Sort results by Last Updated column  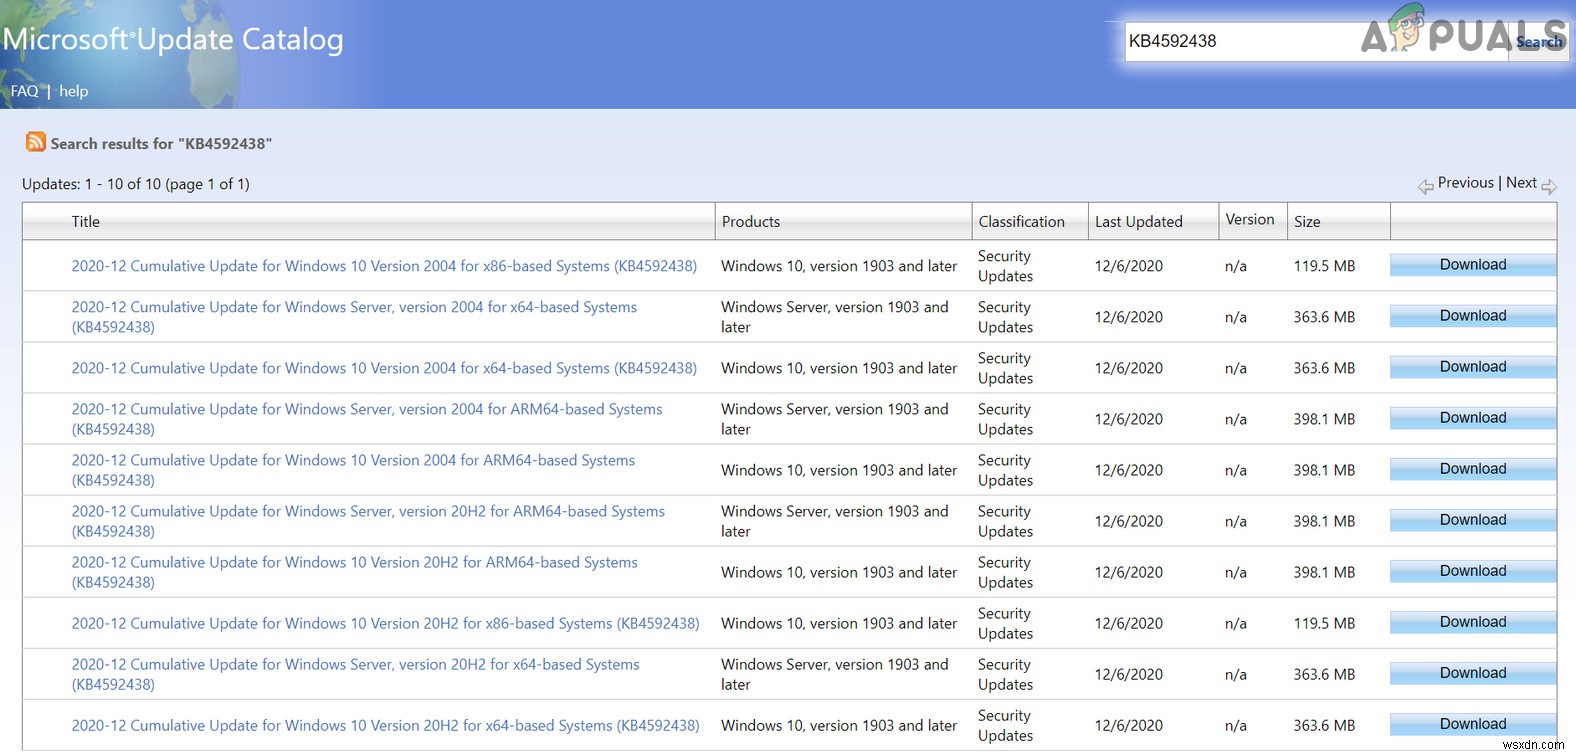(1139, 222)
